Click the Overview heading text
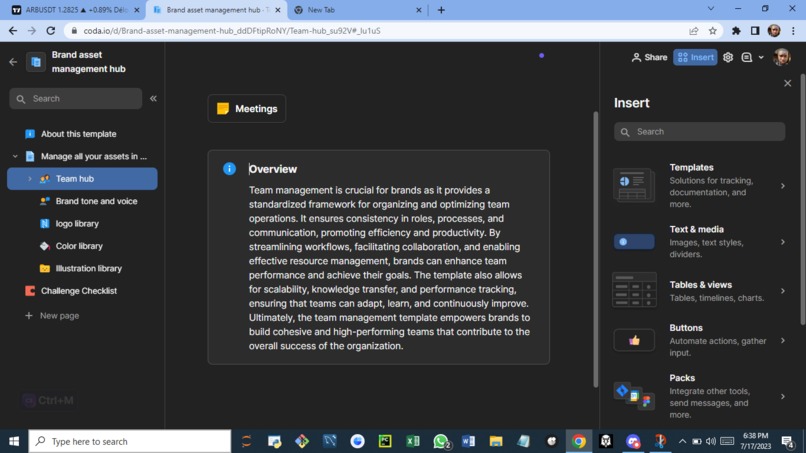806x453 pixels. point(273,169)
